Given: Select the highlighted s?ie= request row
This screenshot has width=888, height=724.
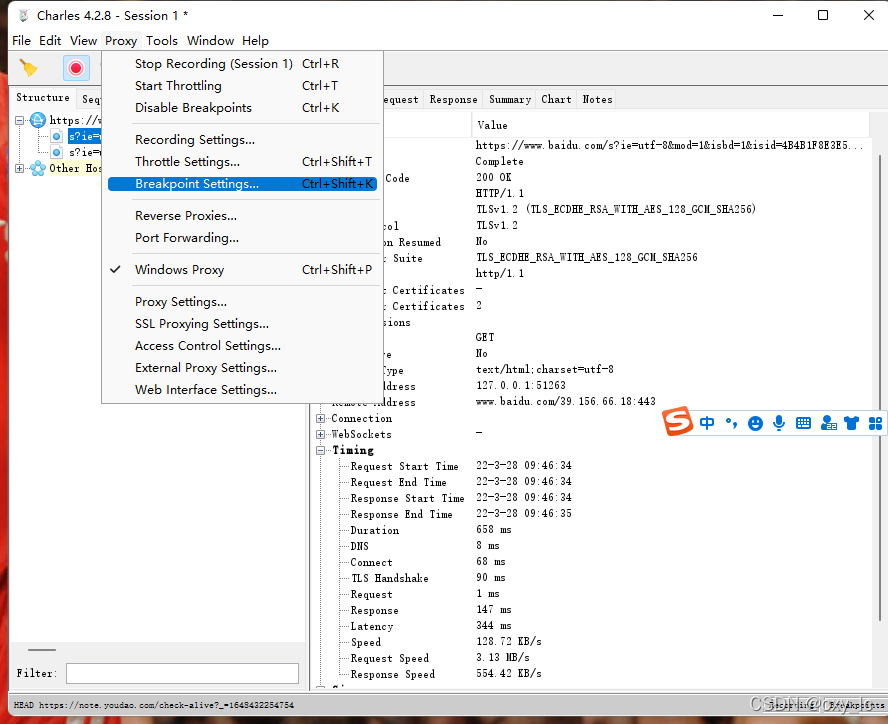Looking at the screenshot, I should 84,136.
